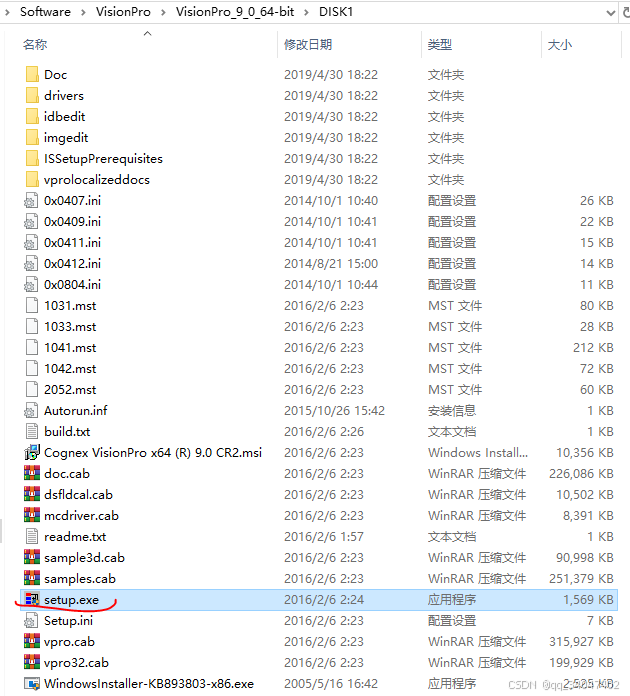The width and height of the screenshot is (630, 696).
Task: Click the 0x0407.ini file icon
Action: click(x=32, y=201)
